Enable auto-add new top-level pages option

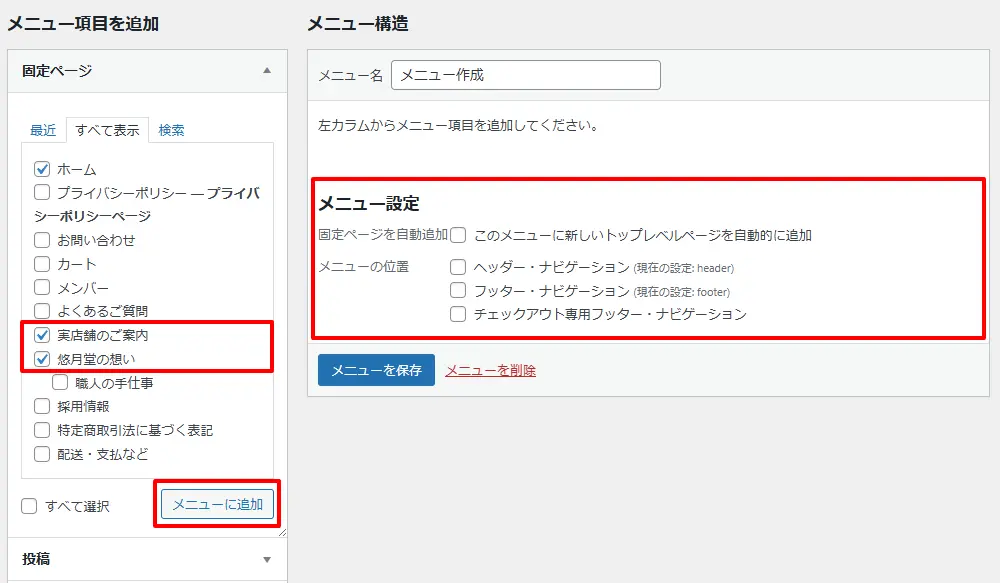pyautogui.click(x=458, y=235)
